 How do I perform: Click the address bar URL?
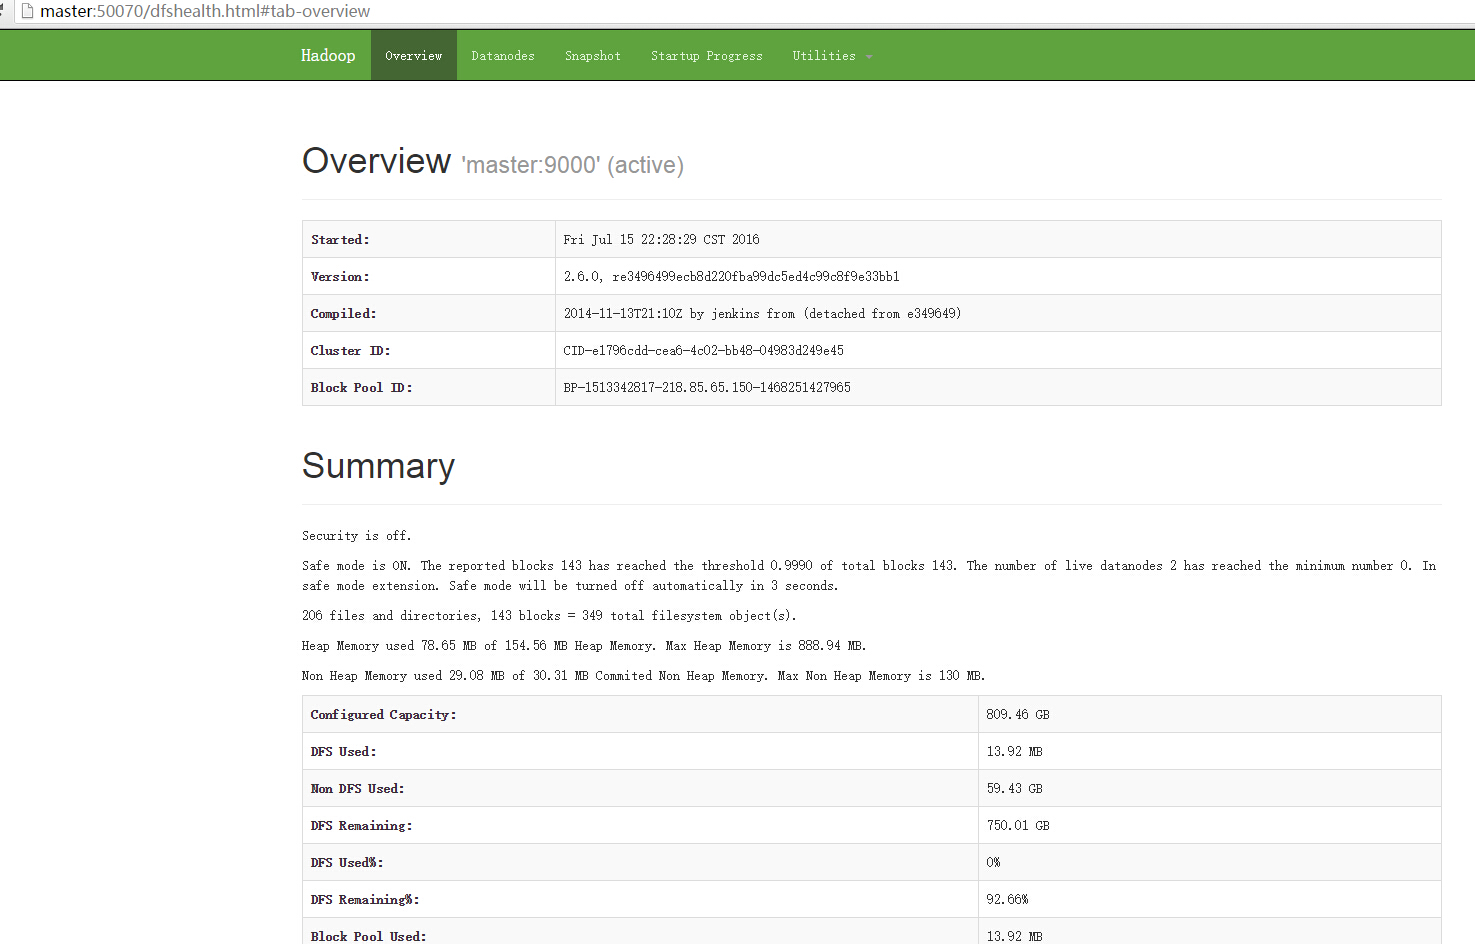[x=205, y=11]
